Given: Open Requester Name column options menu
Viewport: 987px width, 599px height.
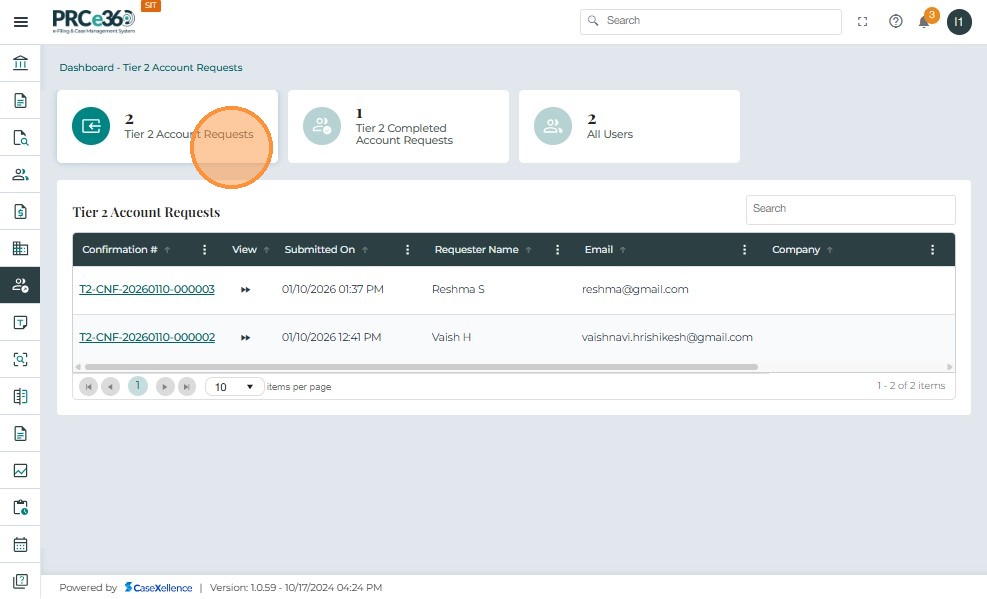Looking at the screenshot, I should (x=557, y=250).
